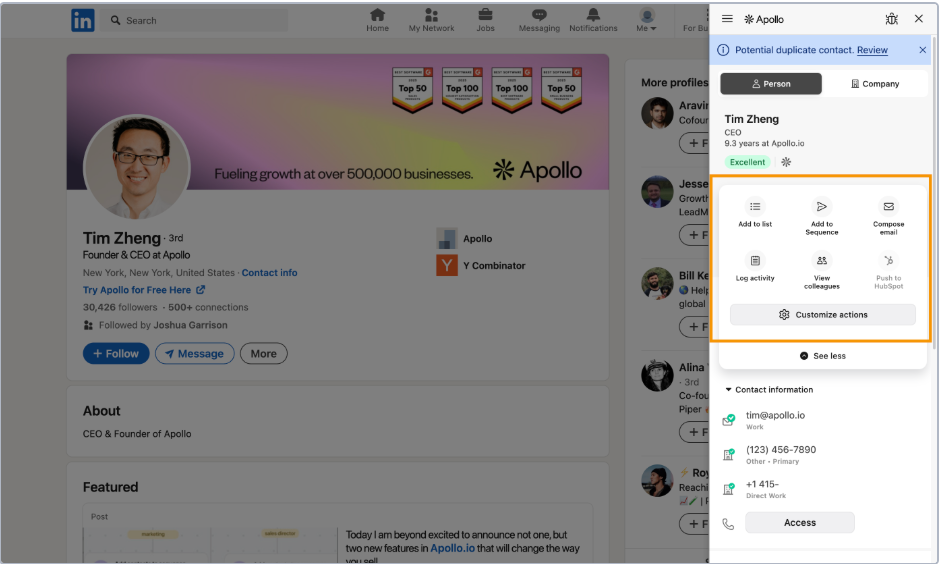The width and height of the screenshot is (940, 564).
Task: Click the Apollo.io link in featured post
Action: pyautogui.click(x=452, y=548)
